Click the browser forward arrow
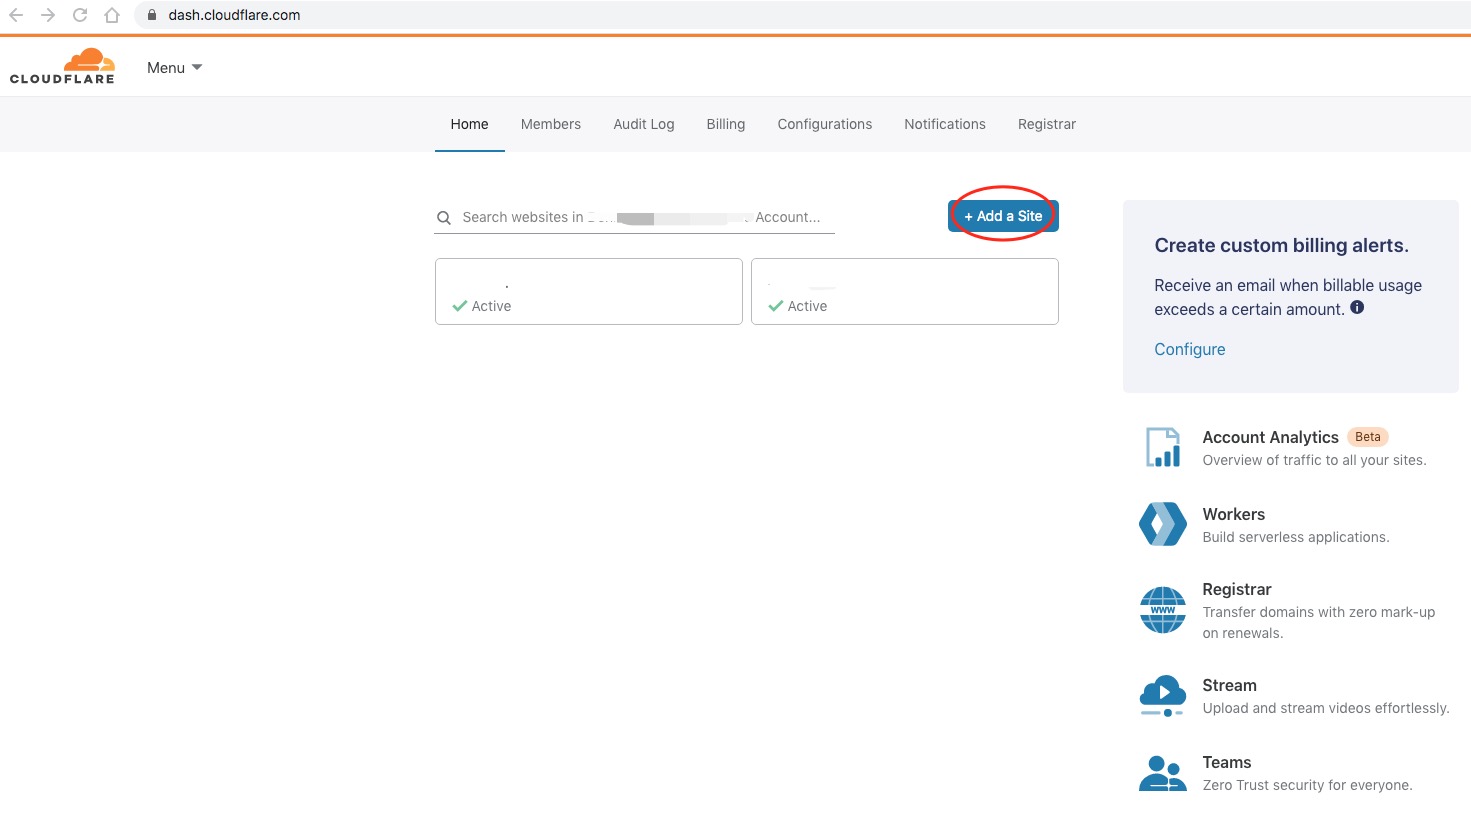1471x817 pixels. coord(48,15)
